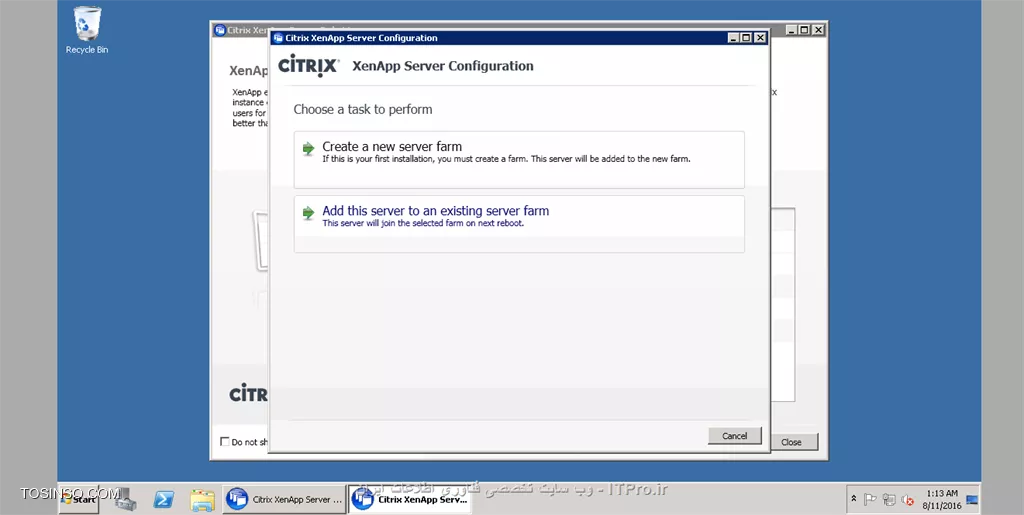Open Windows Explorer from the taskbar
The width and height of the screenshot is (1024, 515).
coord(202,500)
